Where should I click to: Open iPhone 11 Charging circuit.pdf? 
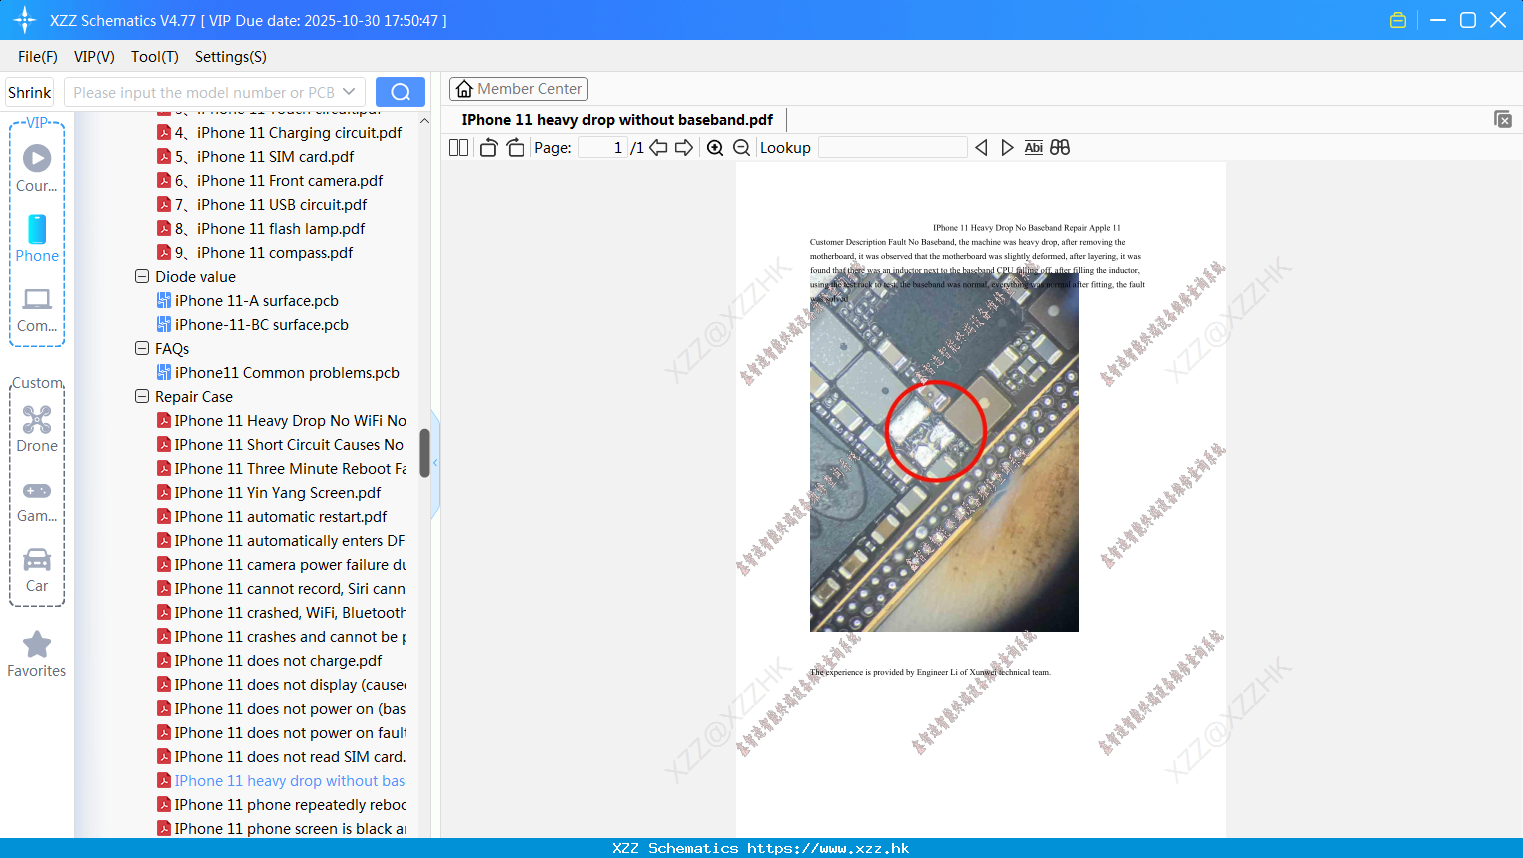(280, 132)
